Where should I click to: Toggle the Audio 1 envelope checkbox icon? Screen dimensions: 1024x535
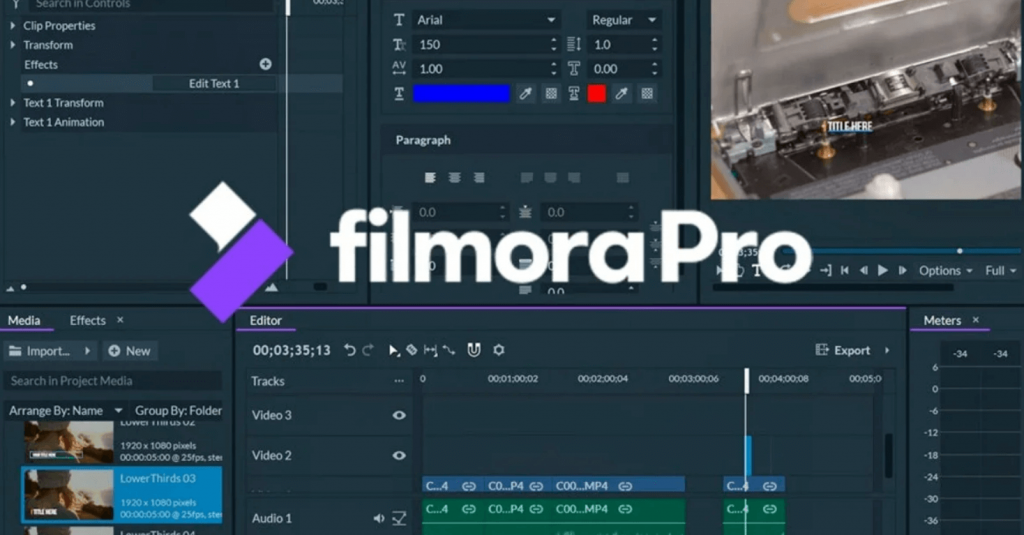pyautogui.click(x=399, y=519)
